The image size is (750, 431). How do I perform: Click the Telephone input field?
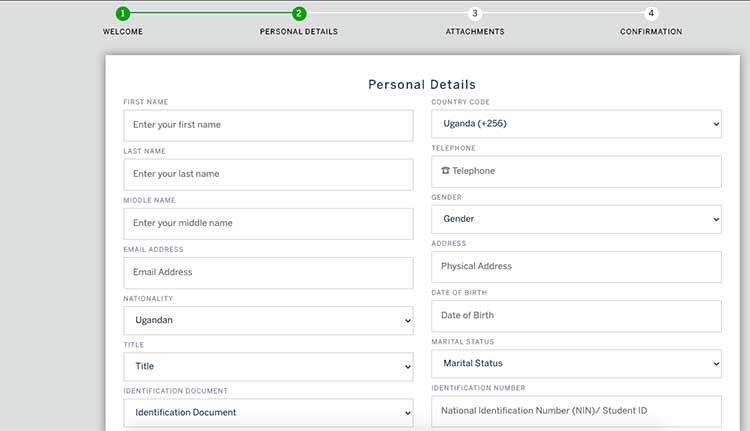coord(576,171)
